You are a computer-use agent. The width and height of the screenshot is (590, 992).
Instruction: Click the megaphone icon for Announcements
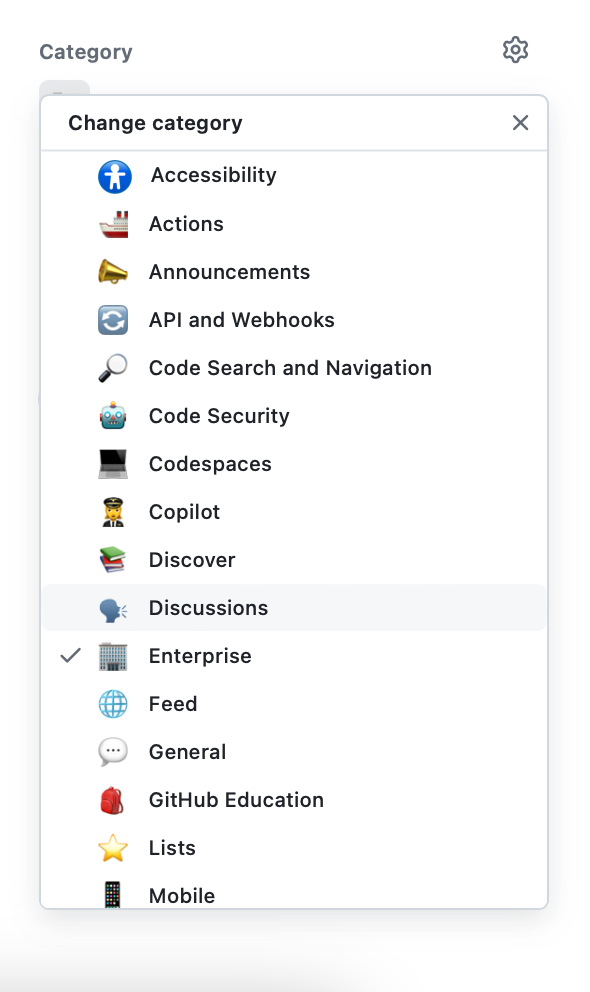(113, 271)
